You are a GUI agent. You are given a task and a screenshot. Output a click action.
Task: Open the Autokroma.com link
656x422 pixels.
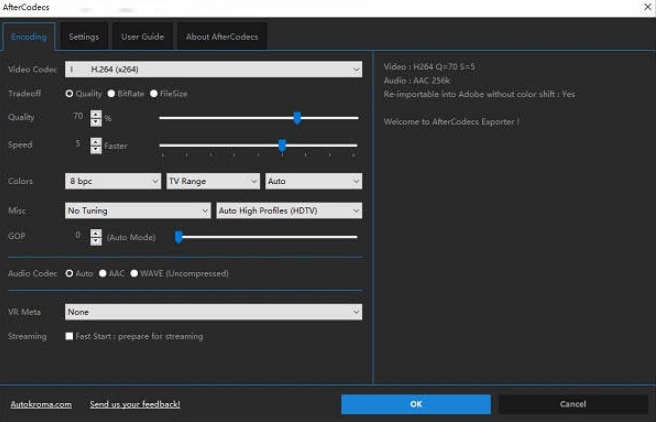41,404
